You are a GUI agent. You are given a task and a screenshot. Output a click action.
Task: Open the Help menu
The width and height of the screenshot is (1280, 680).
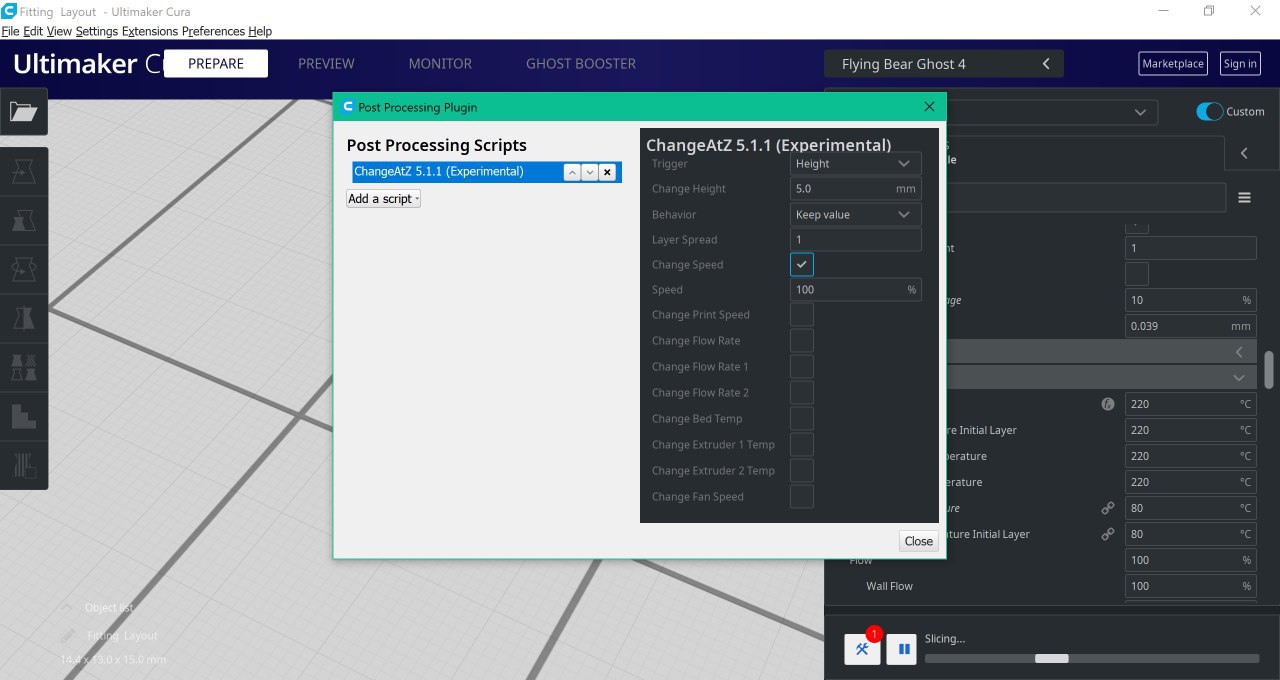point(260,31)
